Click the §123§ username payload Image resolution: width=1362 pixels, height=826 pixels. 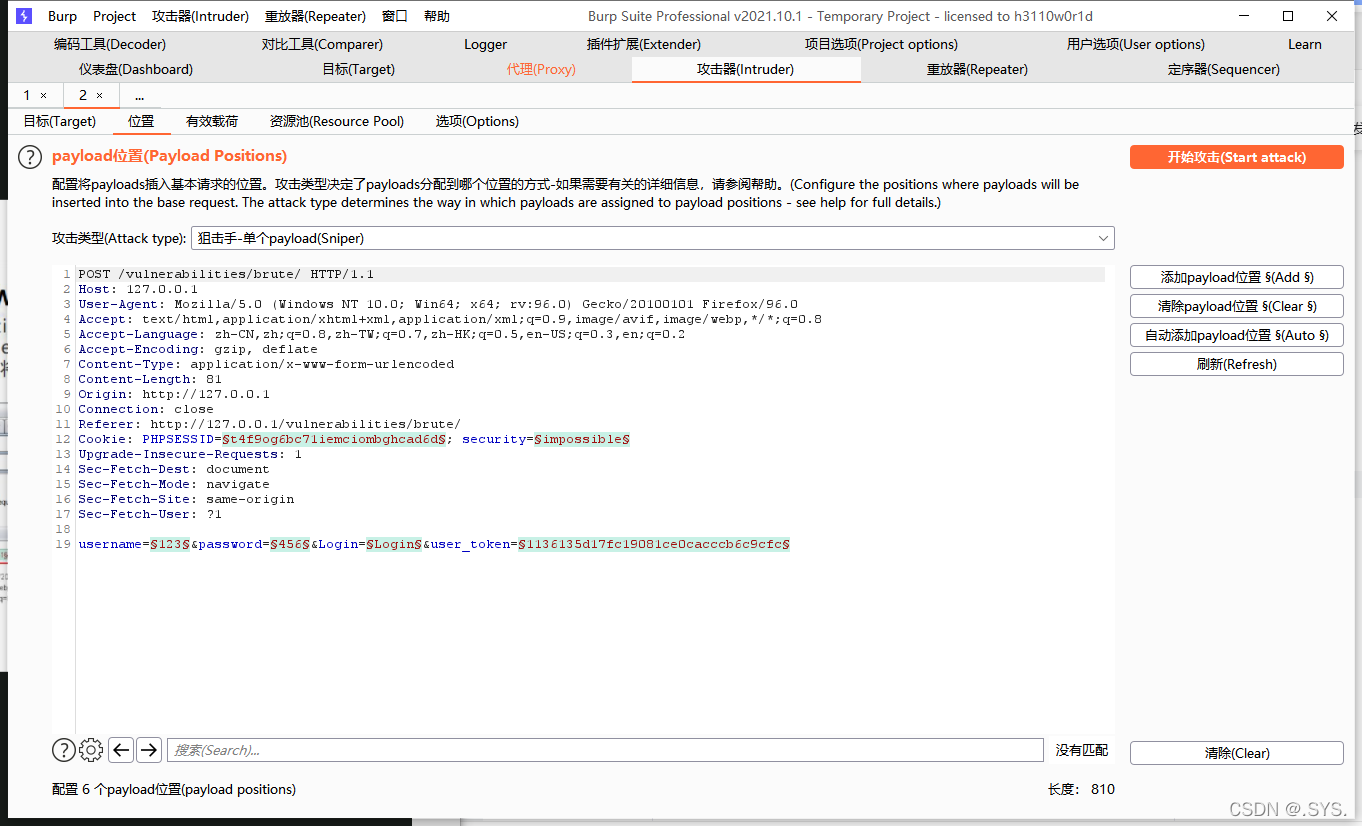tap(170, 544)
